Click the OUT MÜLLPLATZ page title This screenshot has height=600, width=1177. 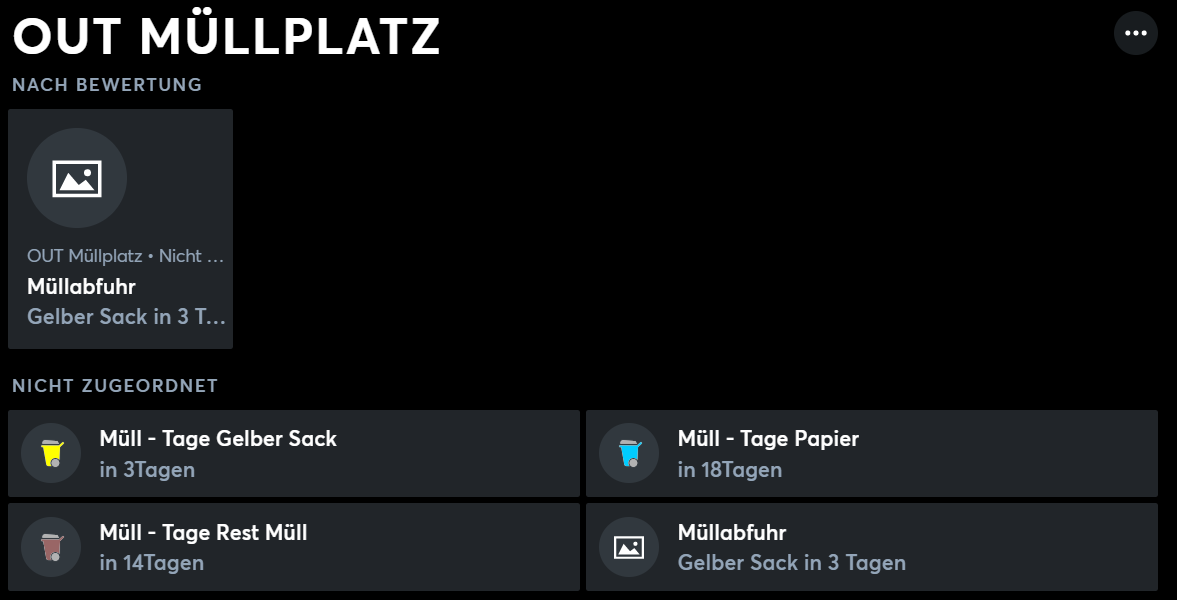(227, 36)
